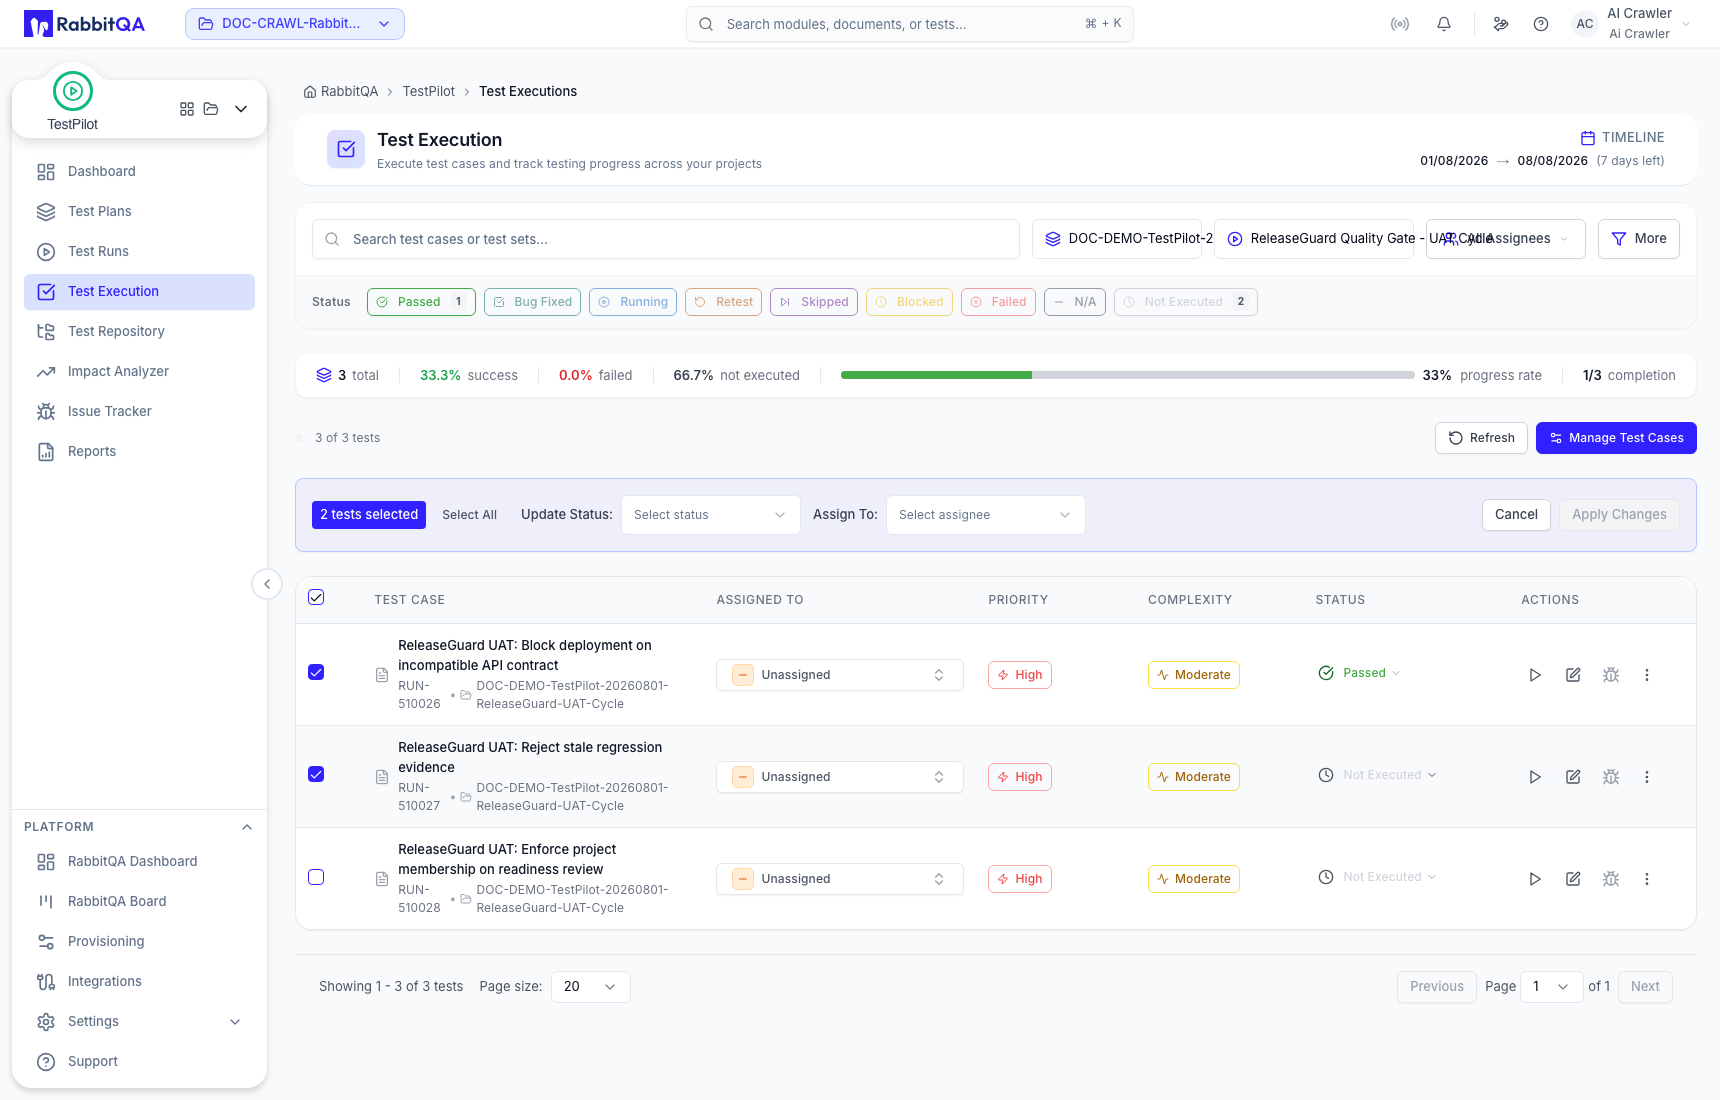The height and width of the screenshot is (1100, 1720).
Task: Open more actions for RUN-510027
Action: (1647, 777)
